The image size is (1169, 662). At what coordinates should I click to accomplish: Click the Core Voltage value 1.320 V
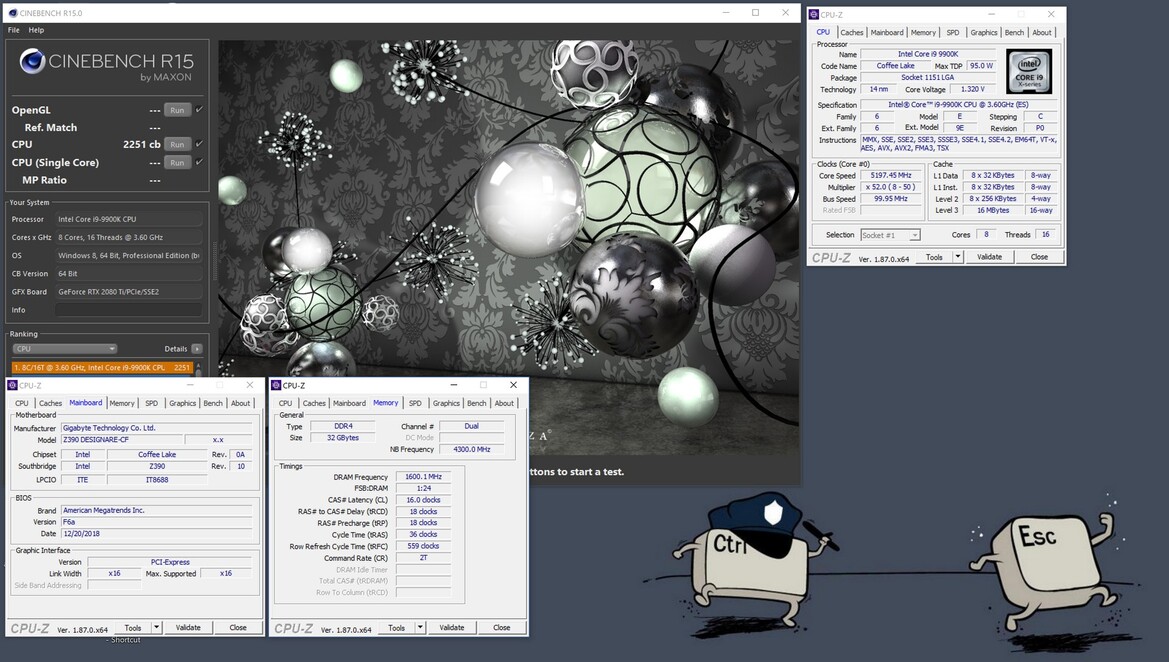point(973,89)
